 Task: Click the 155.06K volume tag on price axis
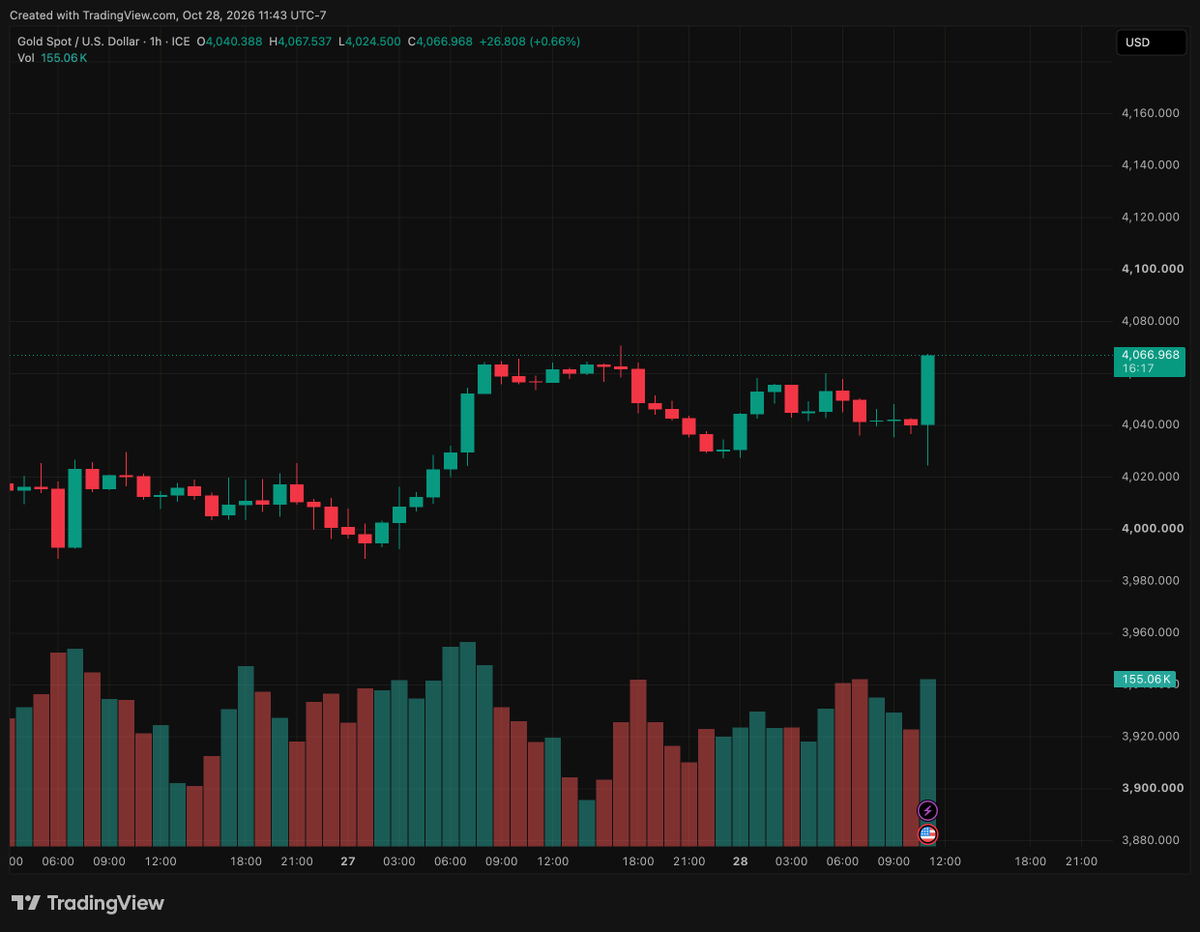[x=1143, y=680]
